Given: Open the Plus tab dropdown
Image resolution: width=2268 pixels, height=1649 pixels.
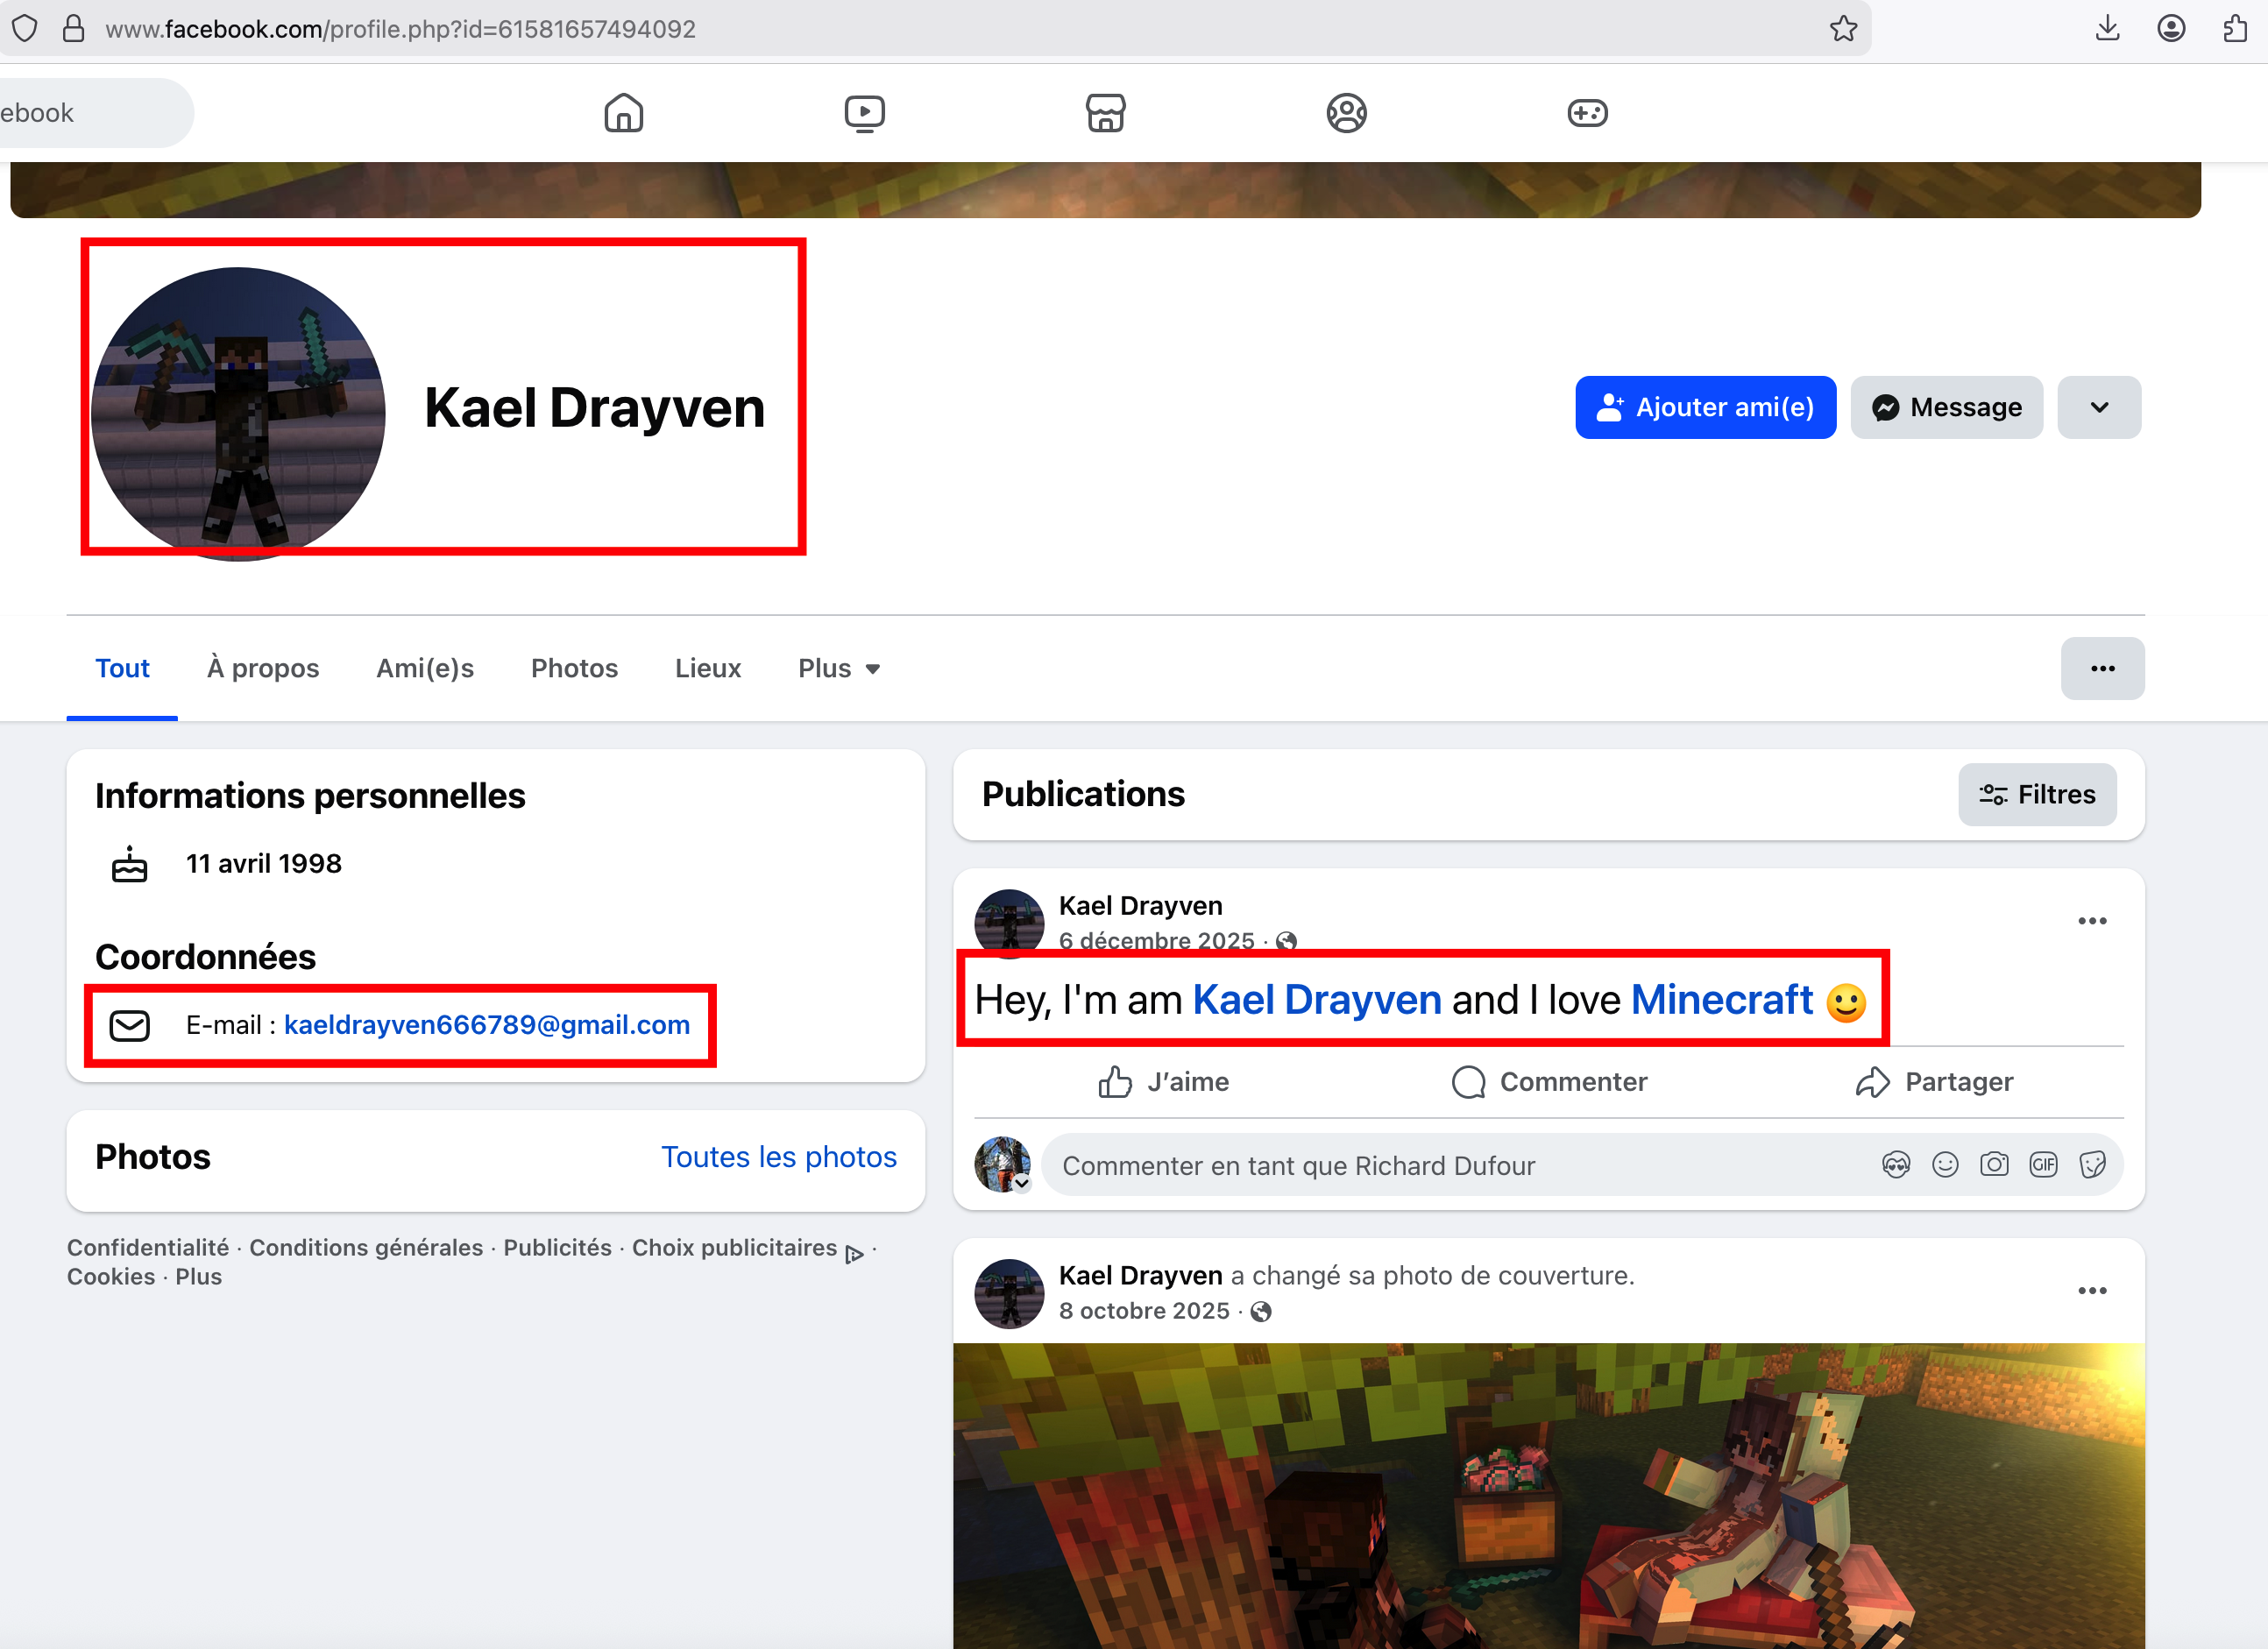Looking at the screenshot, I should (838, 668).
